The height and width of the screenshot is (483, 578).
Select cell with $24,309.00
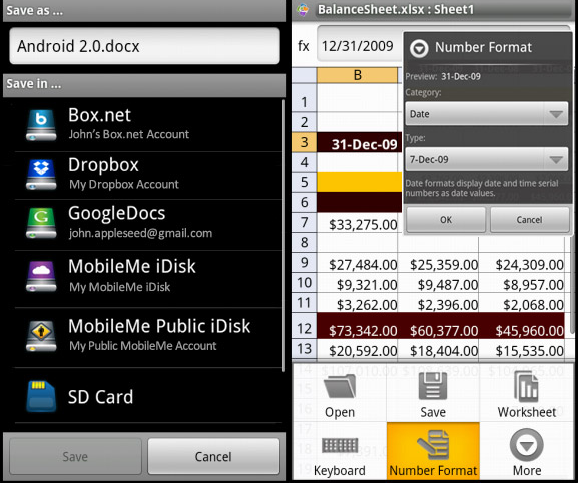pyautogui.click(x=522, y=264)
